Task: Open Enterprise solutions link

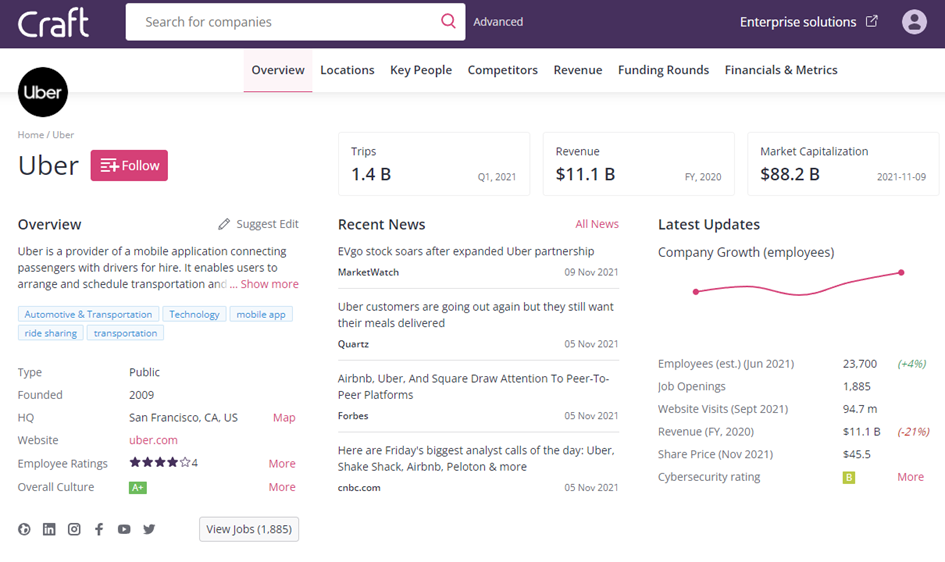Action: [797, 22]
